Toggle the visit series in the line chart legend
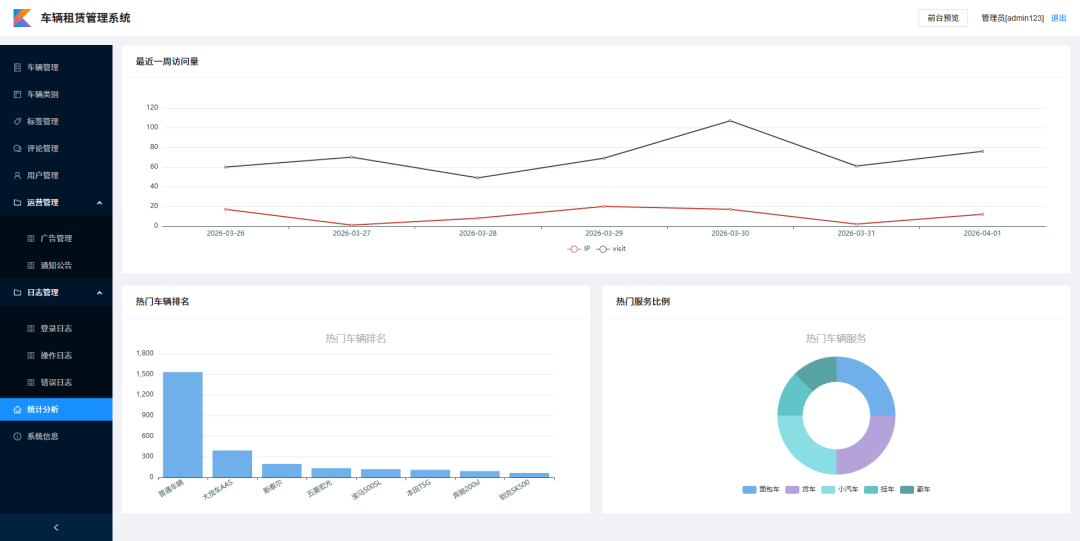Image resolution: width=1080 pixels, height=541 pixels. click(x=611, y=249)
